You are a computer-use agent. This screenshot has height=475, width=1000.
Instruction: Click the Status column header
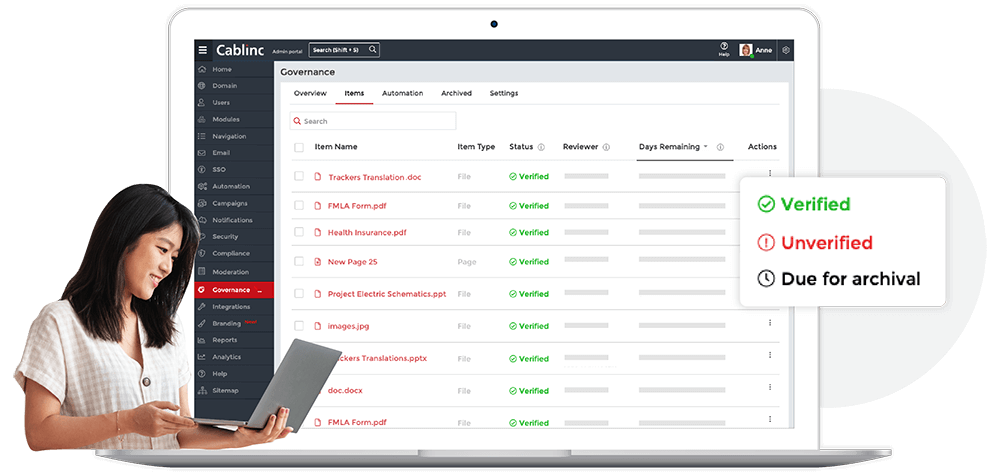(x=521, y=147)
